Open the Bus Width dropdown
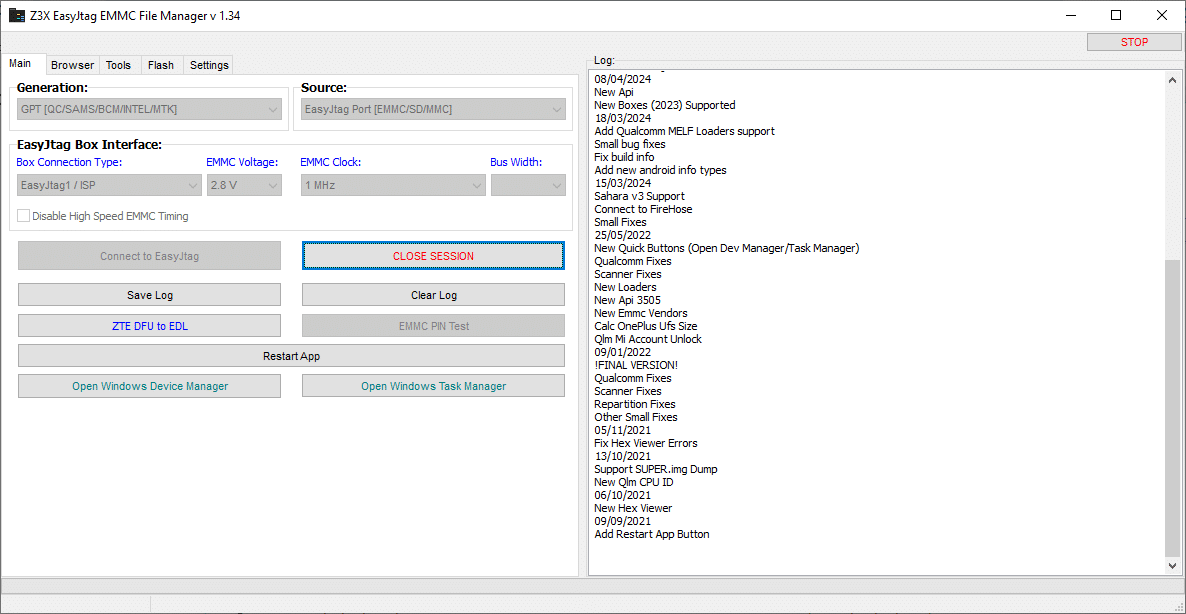Image resolution: width=1186 pixels, height=614 pixels. [528, 185]
